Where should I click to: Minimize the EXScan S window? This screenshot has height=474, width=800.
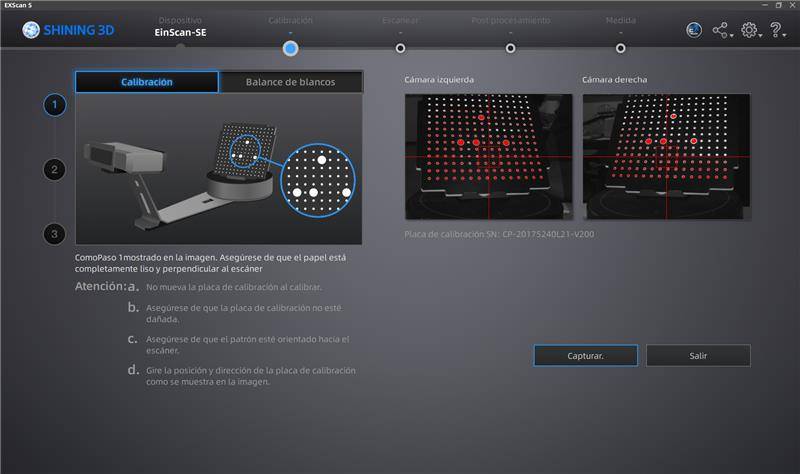coord(765,5)
